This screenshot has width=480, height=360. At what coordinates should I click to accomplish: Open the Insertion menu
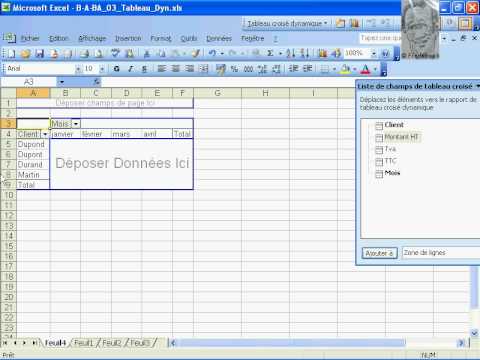click(x=128, y=38)
